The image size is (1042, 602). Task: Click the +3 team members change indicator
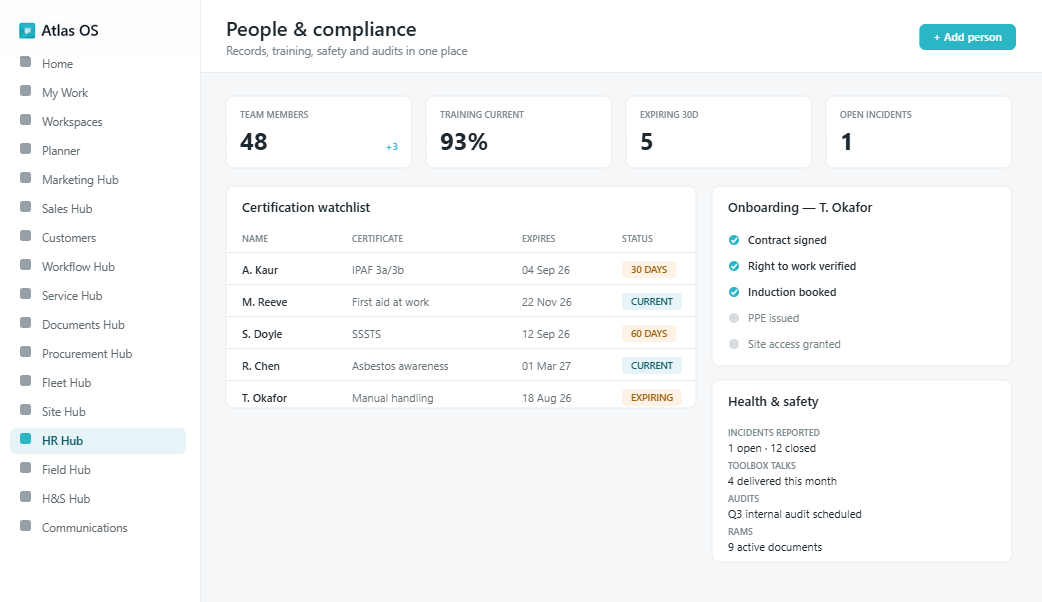(x=392, y=147)
